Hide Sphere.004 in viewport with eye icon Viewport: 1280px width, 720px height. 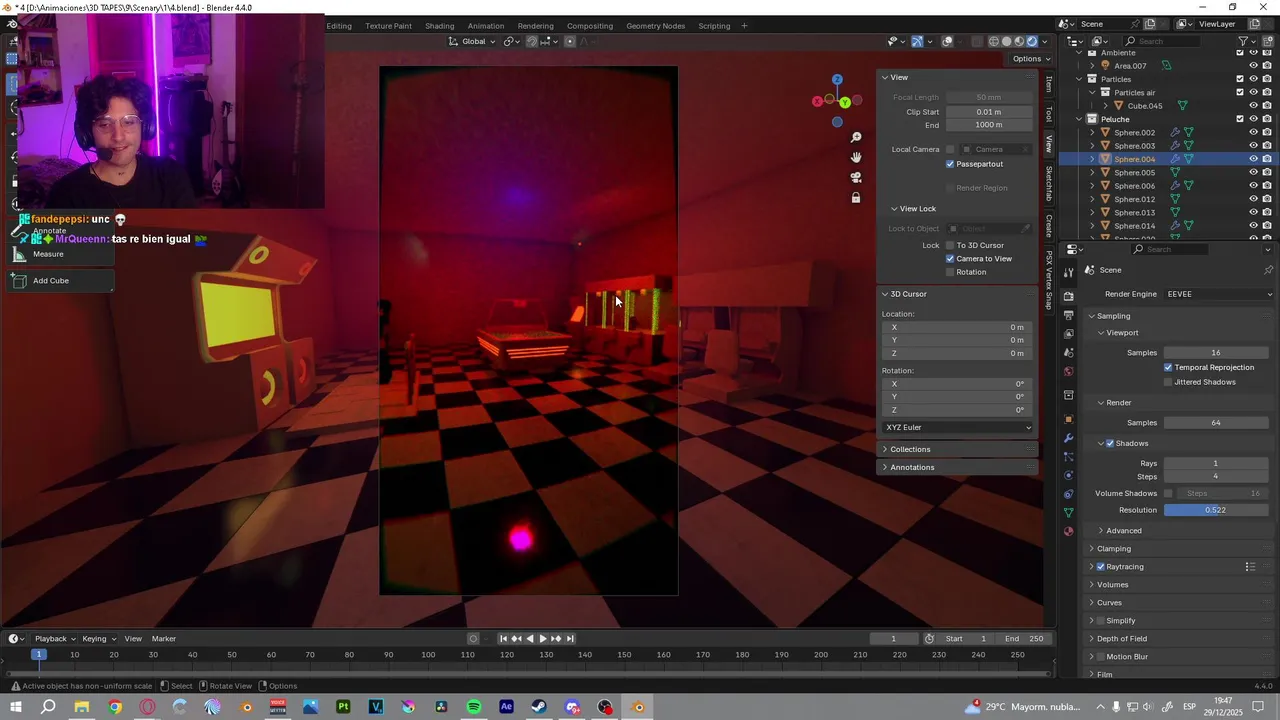point(1253,159)
